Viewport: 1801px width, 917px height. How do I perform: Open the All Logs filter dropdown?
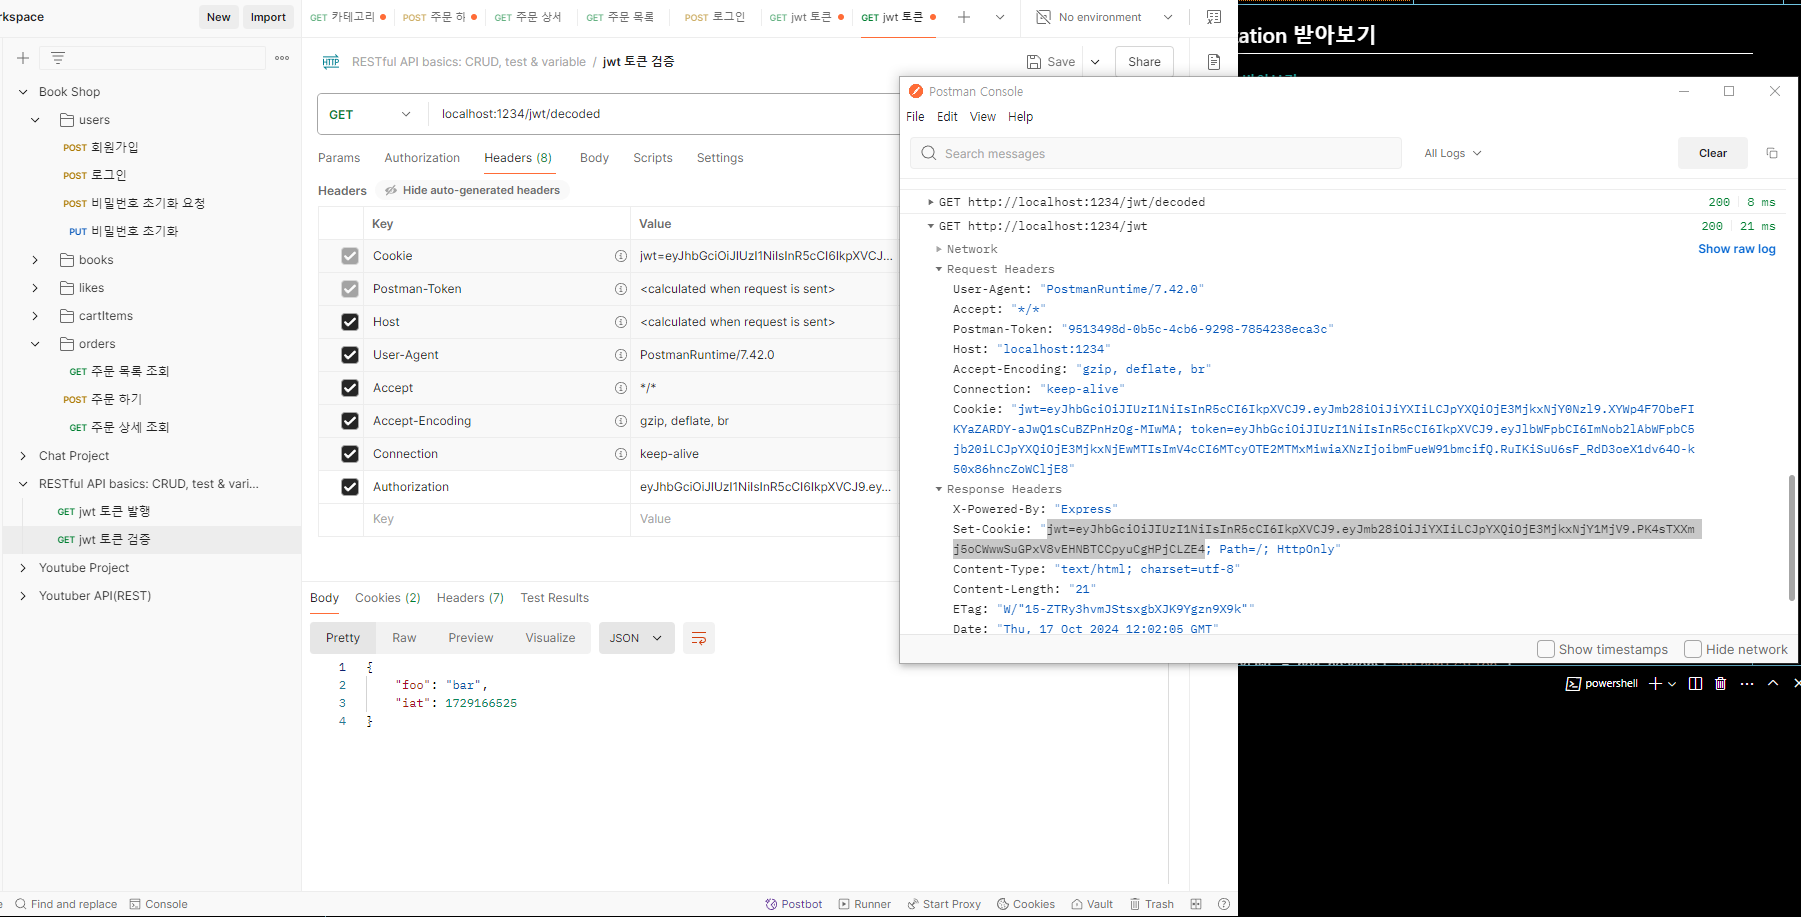(1453, 153)
